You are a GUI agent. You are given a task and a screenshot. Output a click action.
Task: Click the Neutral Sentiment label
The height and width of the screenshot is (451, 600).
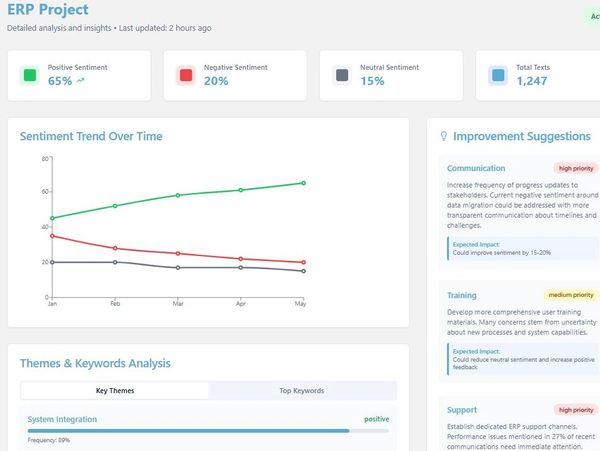390,67
